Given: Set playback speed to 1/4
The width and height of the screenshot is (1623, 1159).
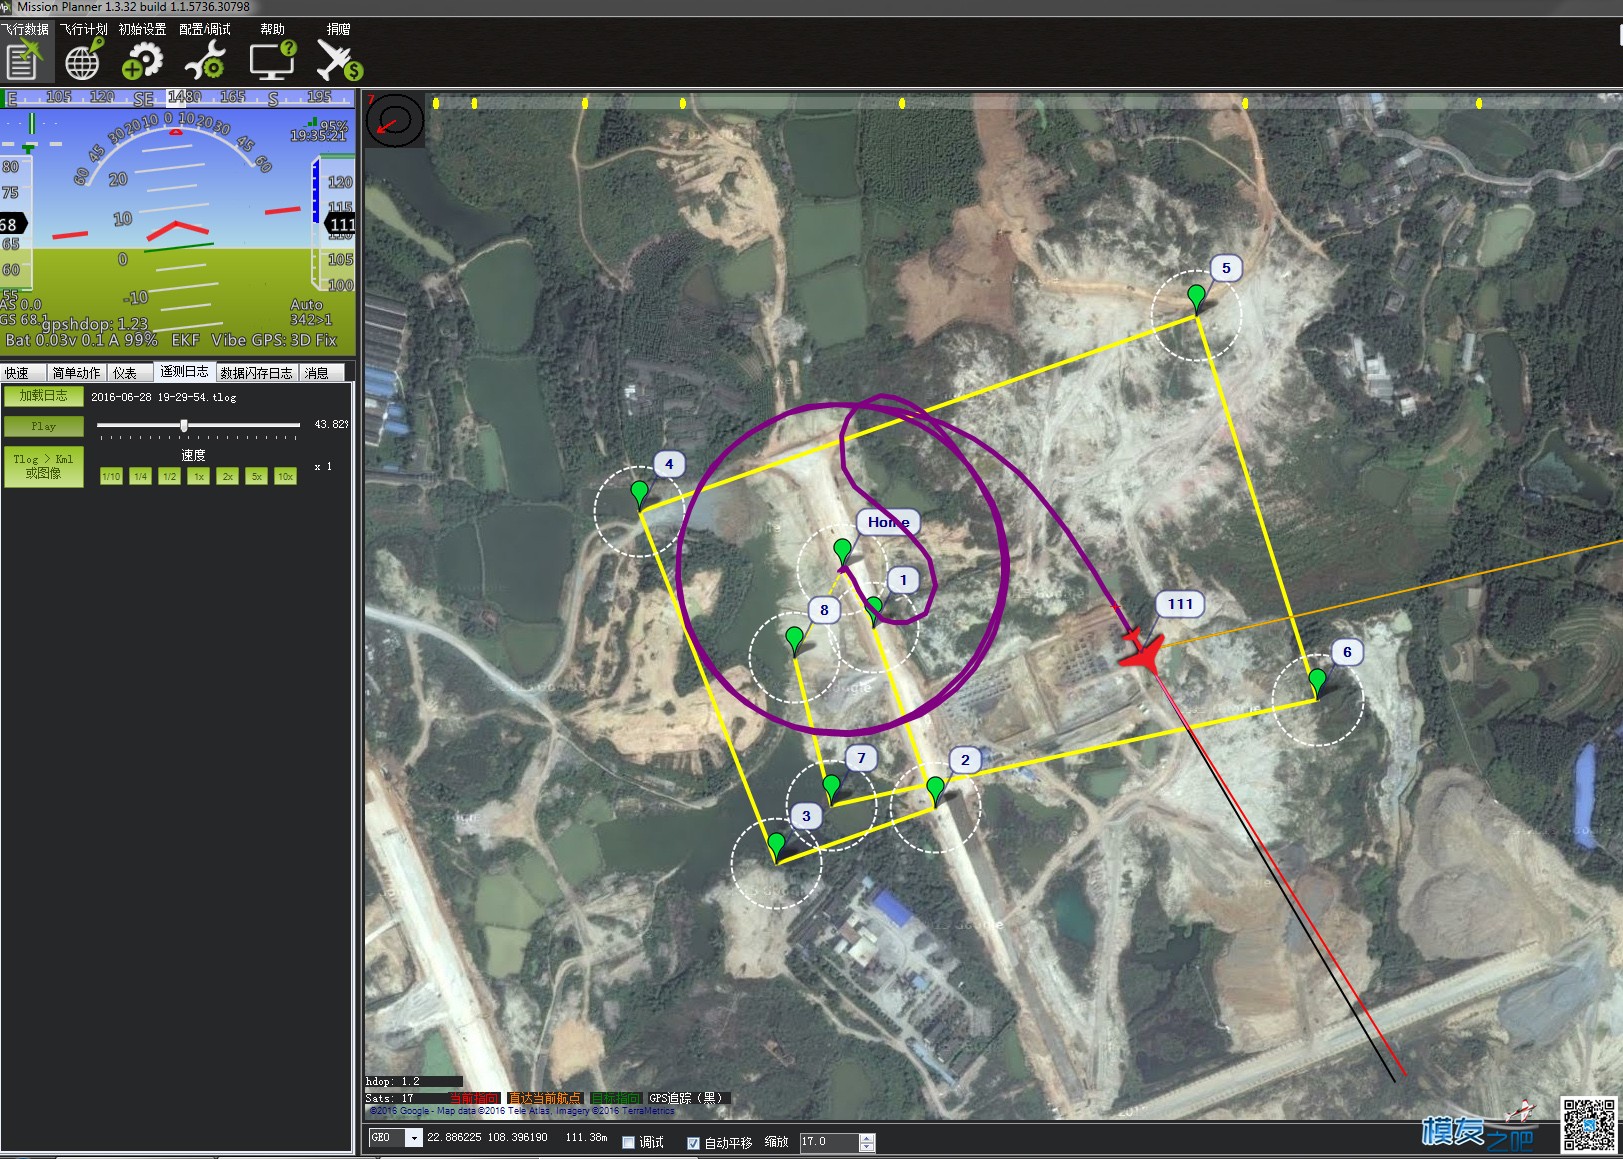Looking at the screenshot, I should (140, 476).
